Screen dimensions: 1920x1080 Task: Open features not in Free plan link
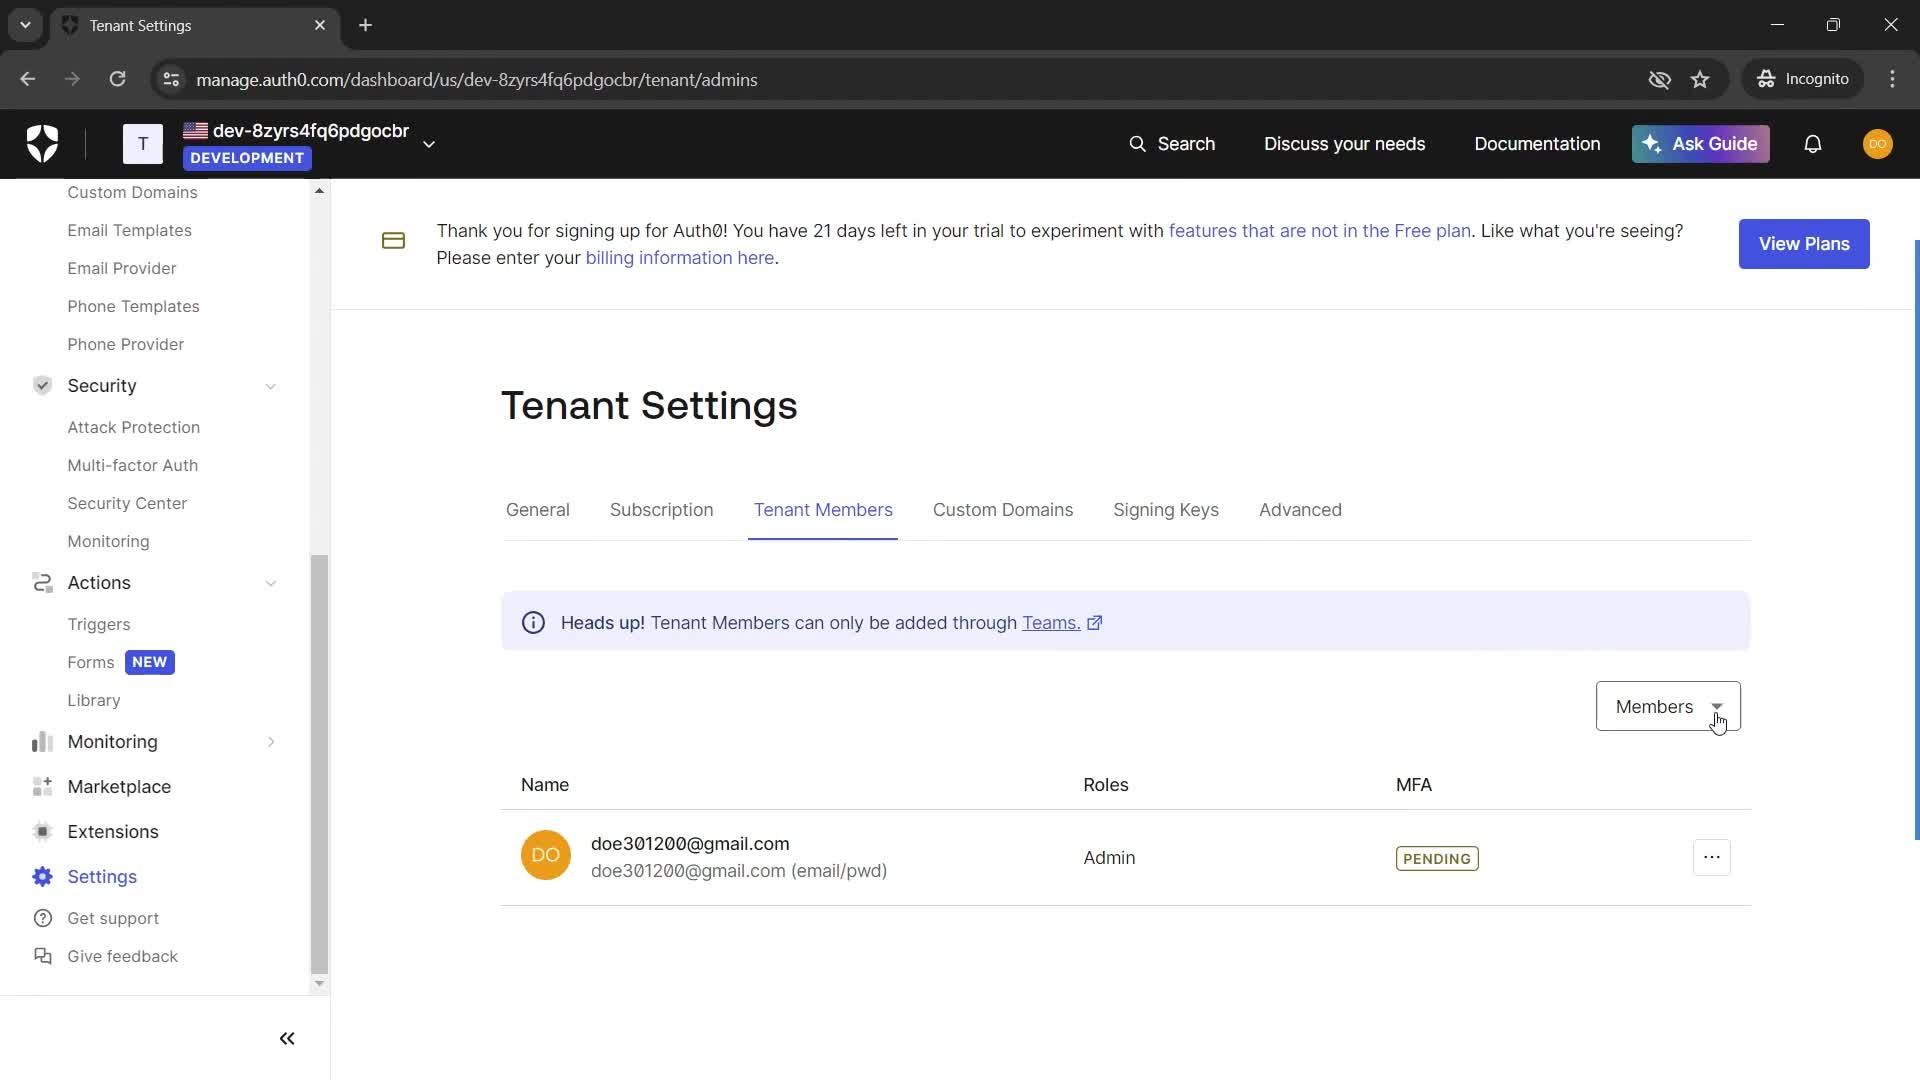tap(1319, 231)
